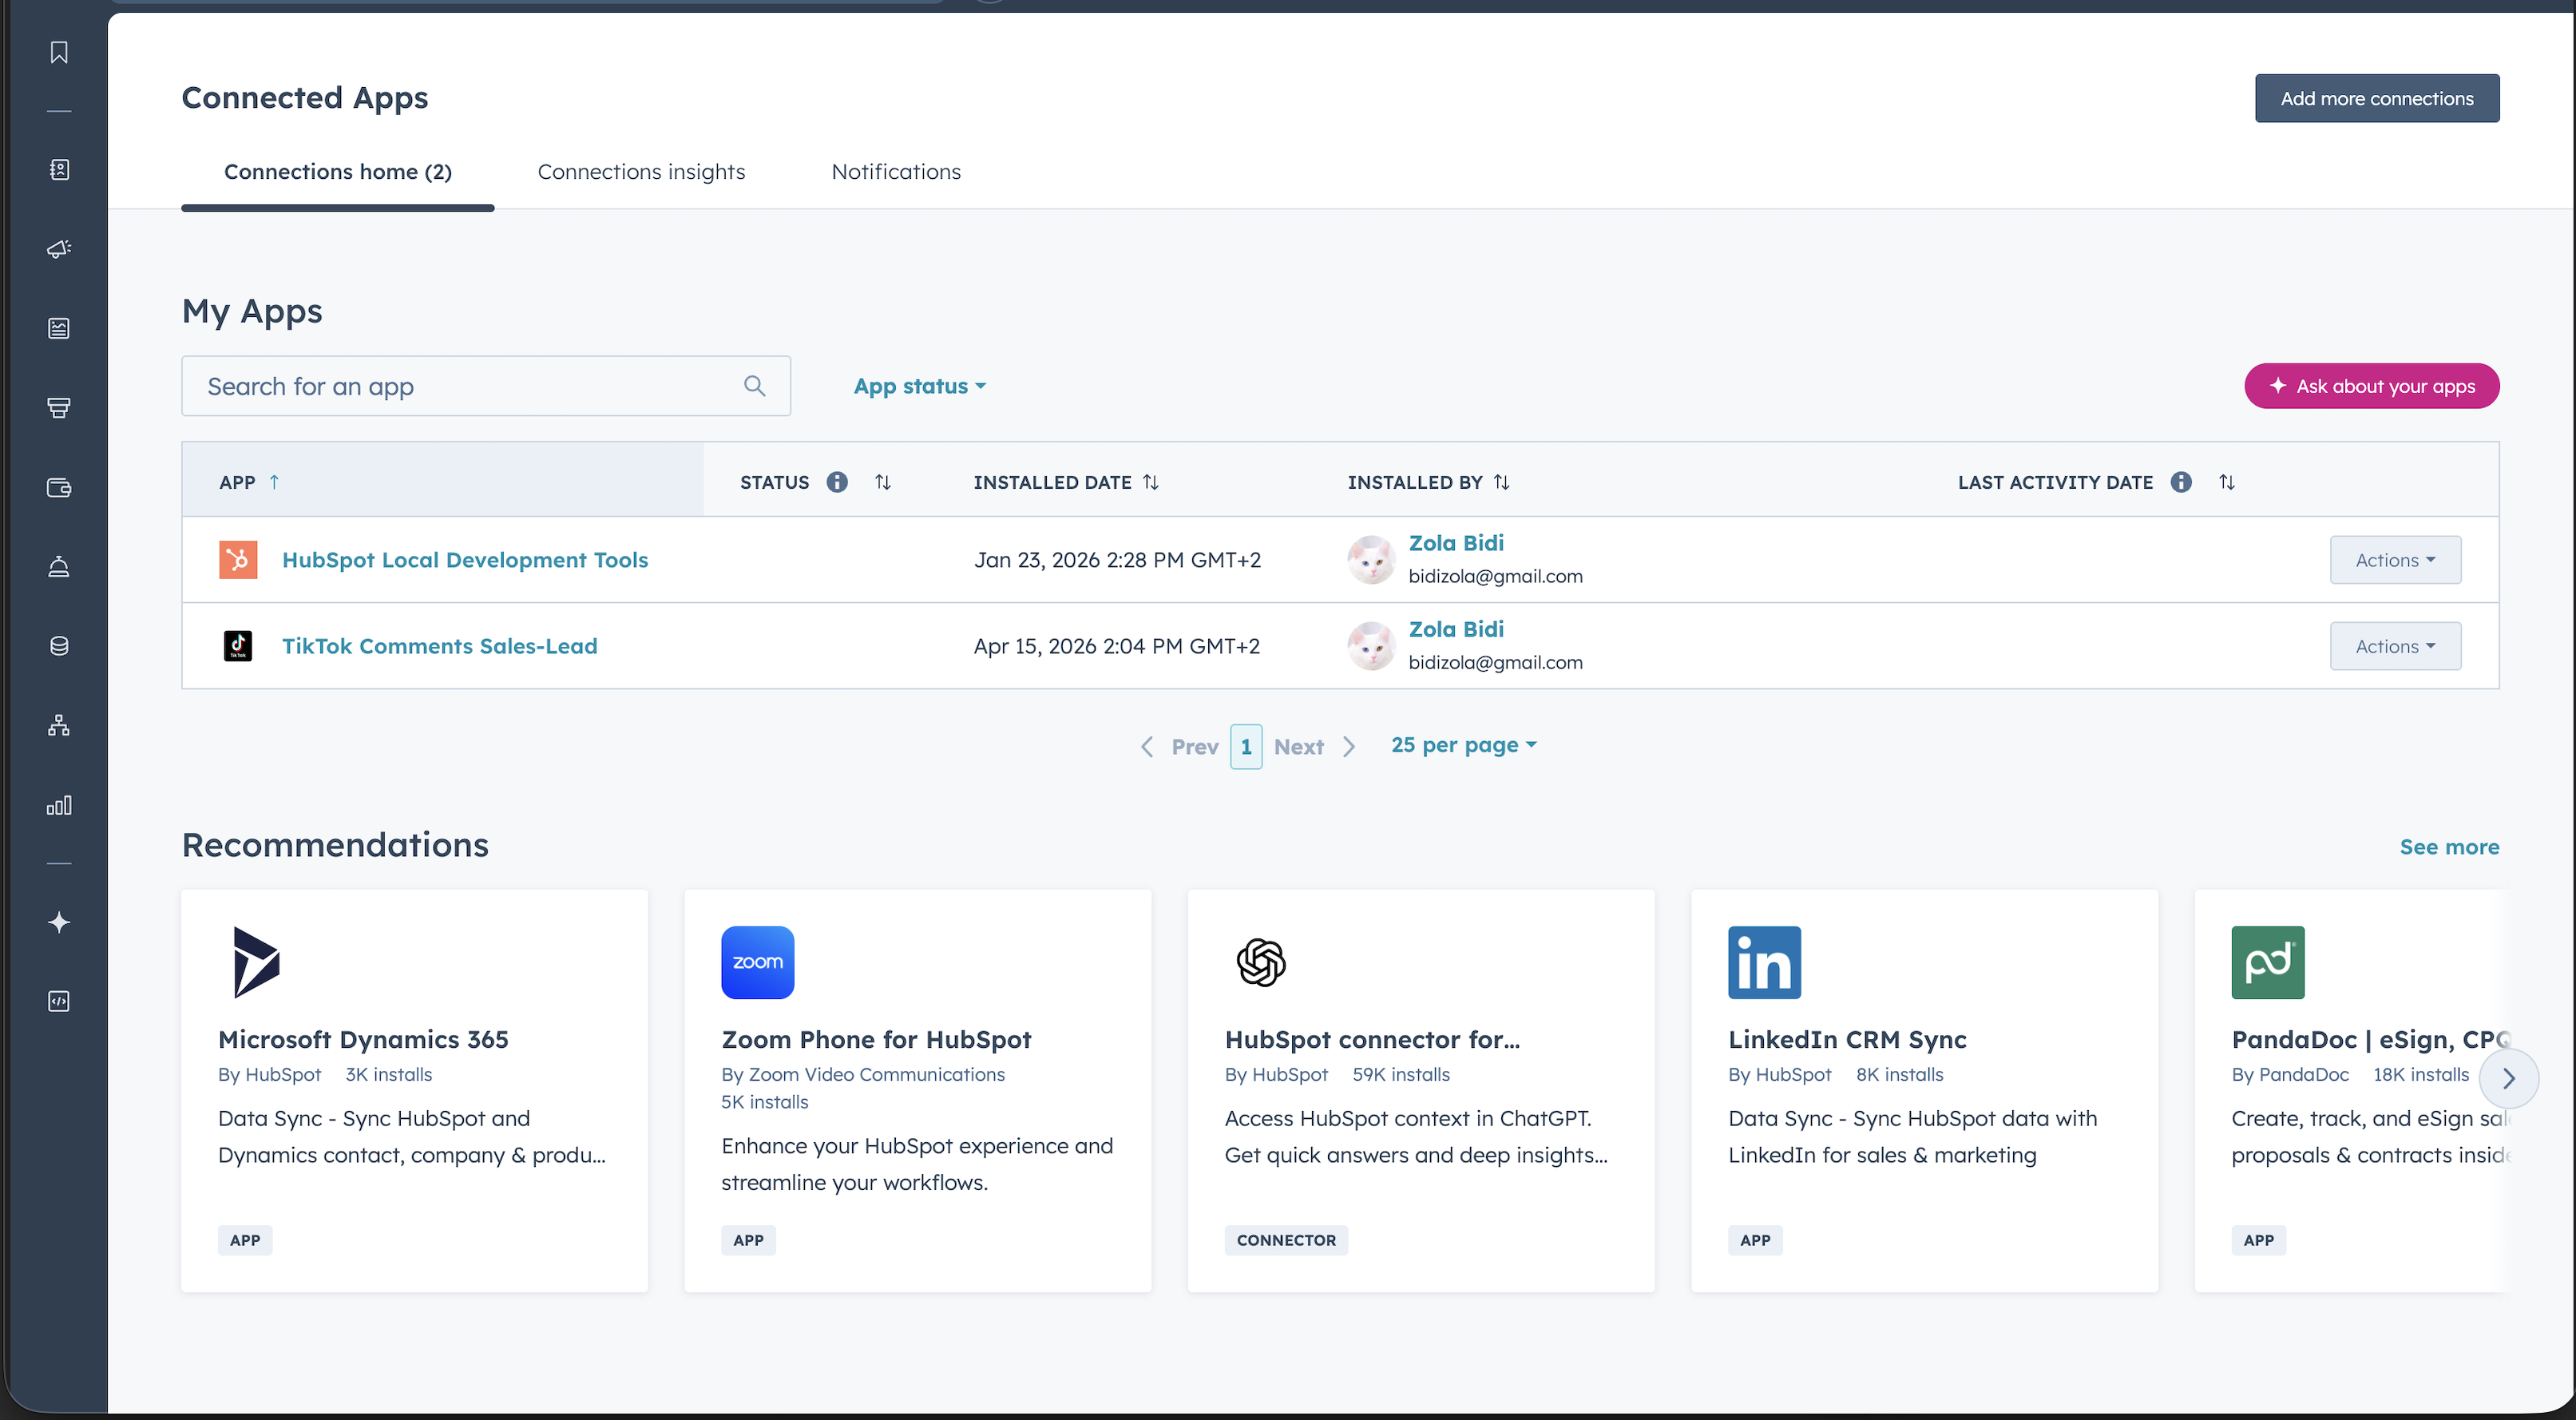The width and height of the screenshot is (2576, 1420).
Task: Click the HubSpot Local Development Tools logo
Action: (x=238, y=560)
